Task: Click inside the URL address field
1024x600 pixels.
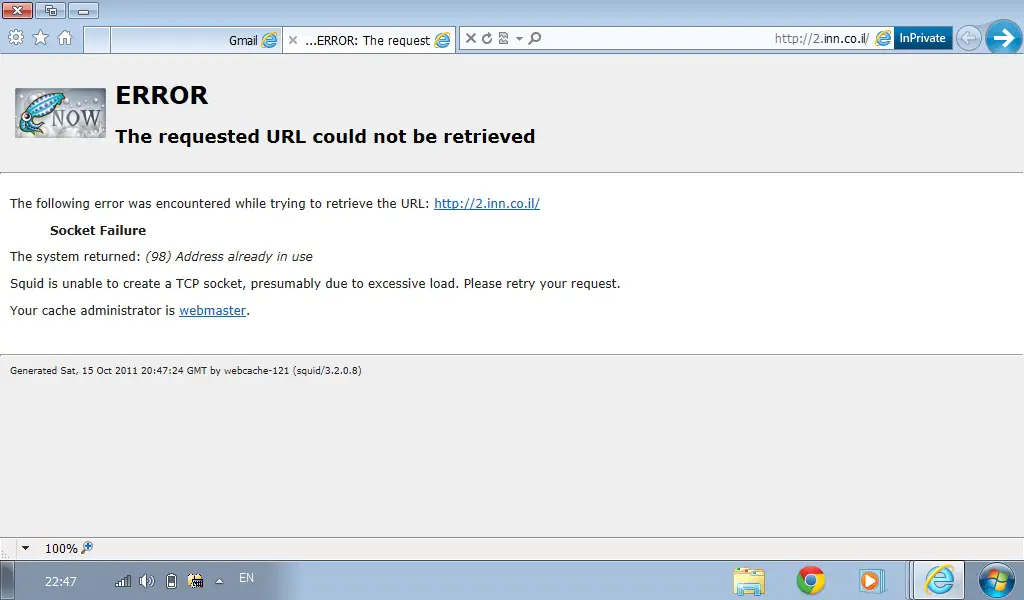Action: click(x=700, y=39)
